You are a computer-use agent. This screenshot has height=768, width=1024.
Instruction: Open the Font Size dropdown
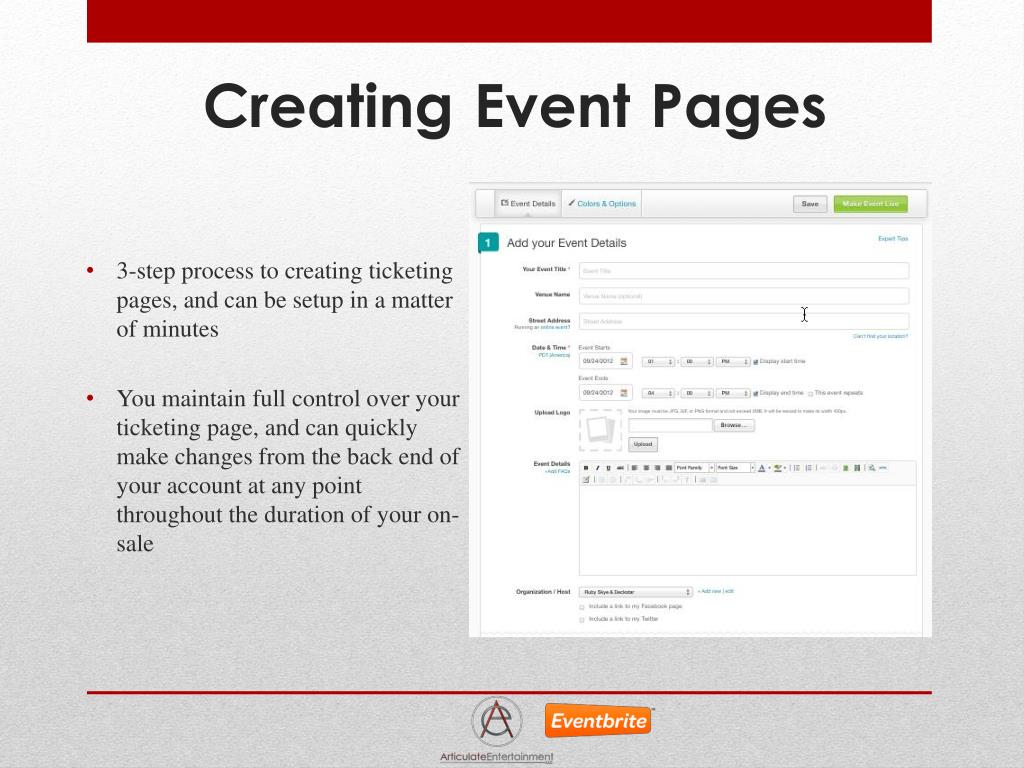click(x=735, y=468)
